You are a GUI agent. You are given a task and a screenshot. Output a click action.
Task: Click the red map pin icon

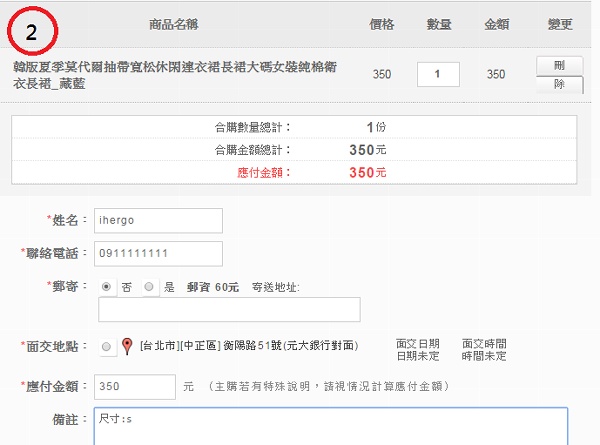pos(127,346)
